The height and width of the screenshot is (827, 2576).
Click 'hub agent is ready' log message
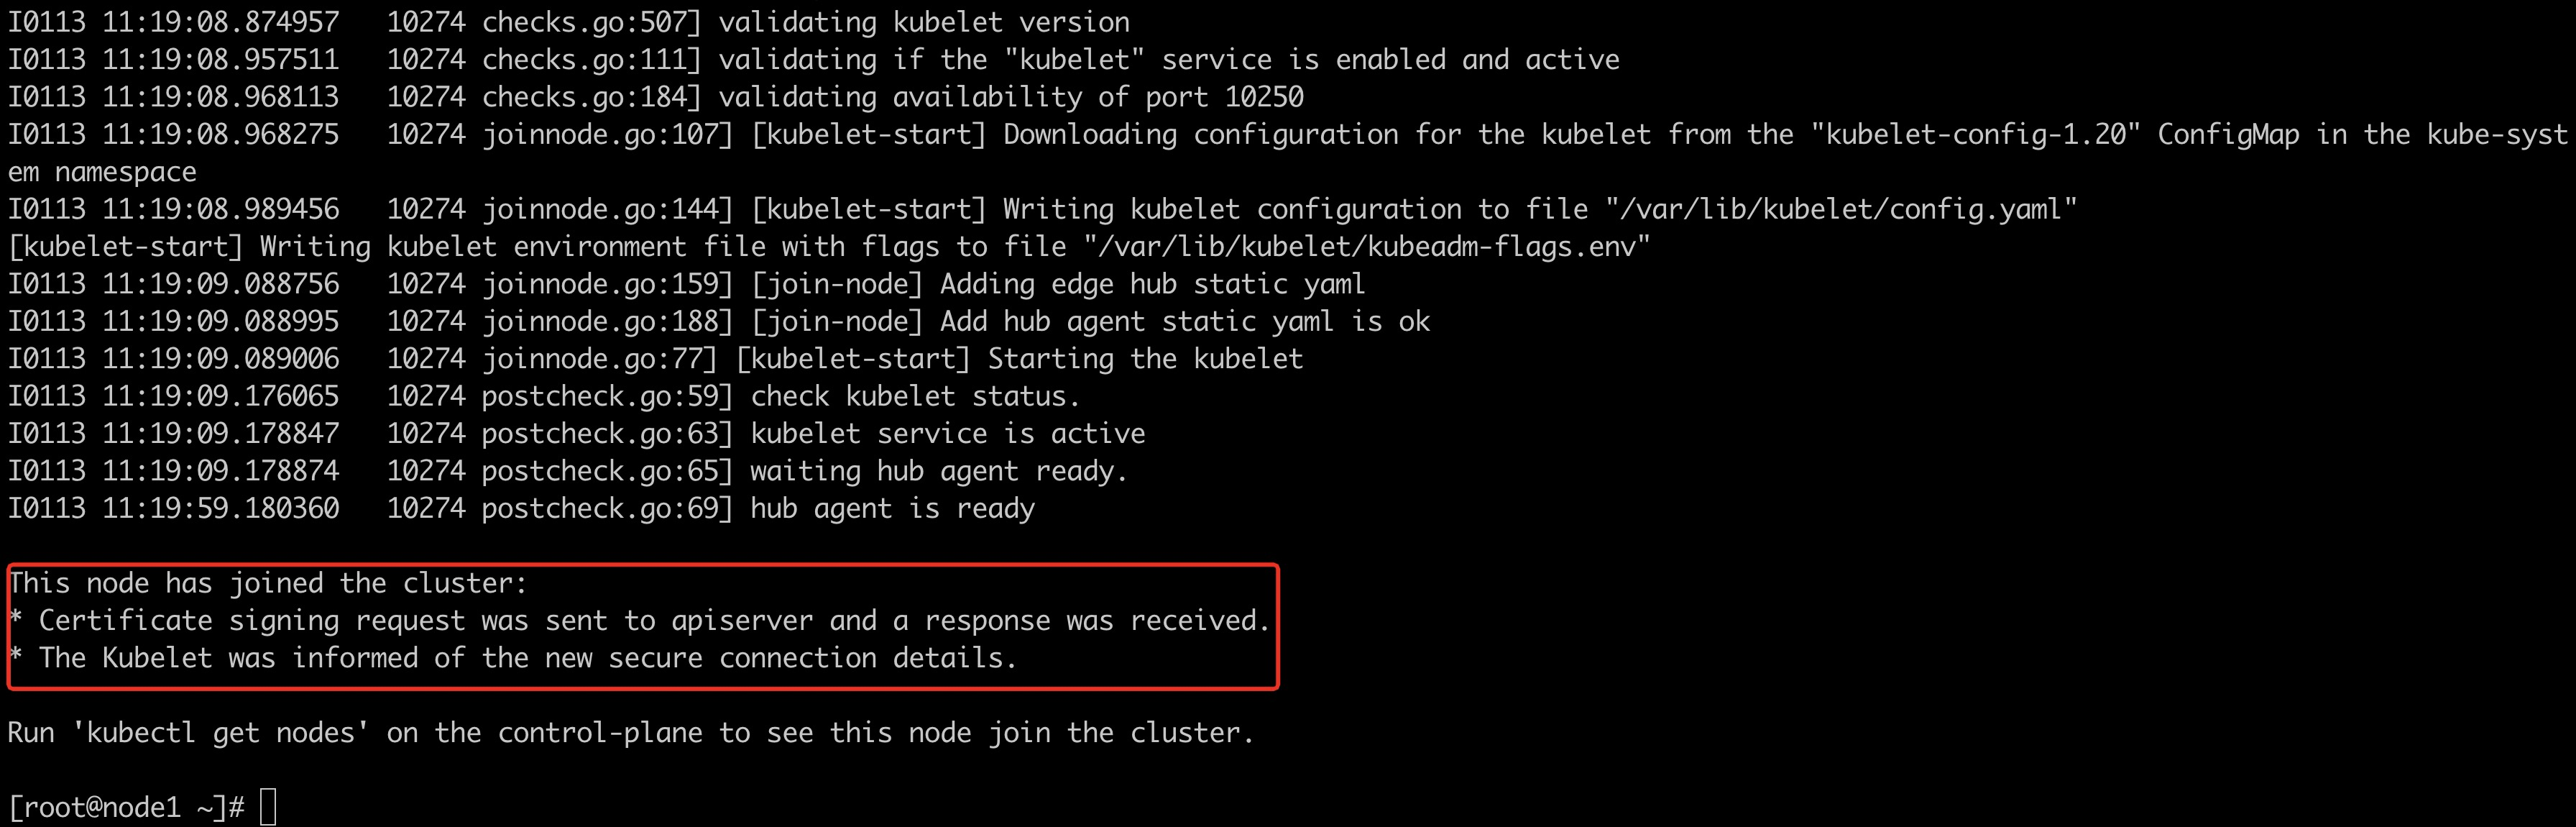point(892,509)
